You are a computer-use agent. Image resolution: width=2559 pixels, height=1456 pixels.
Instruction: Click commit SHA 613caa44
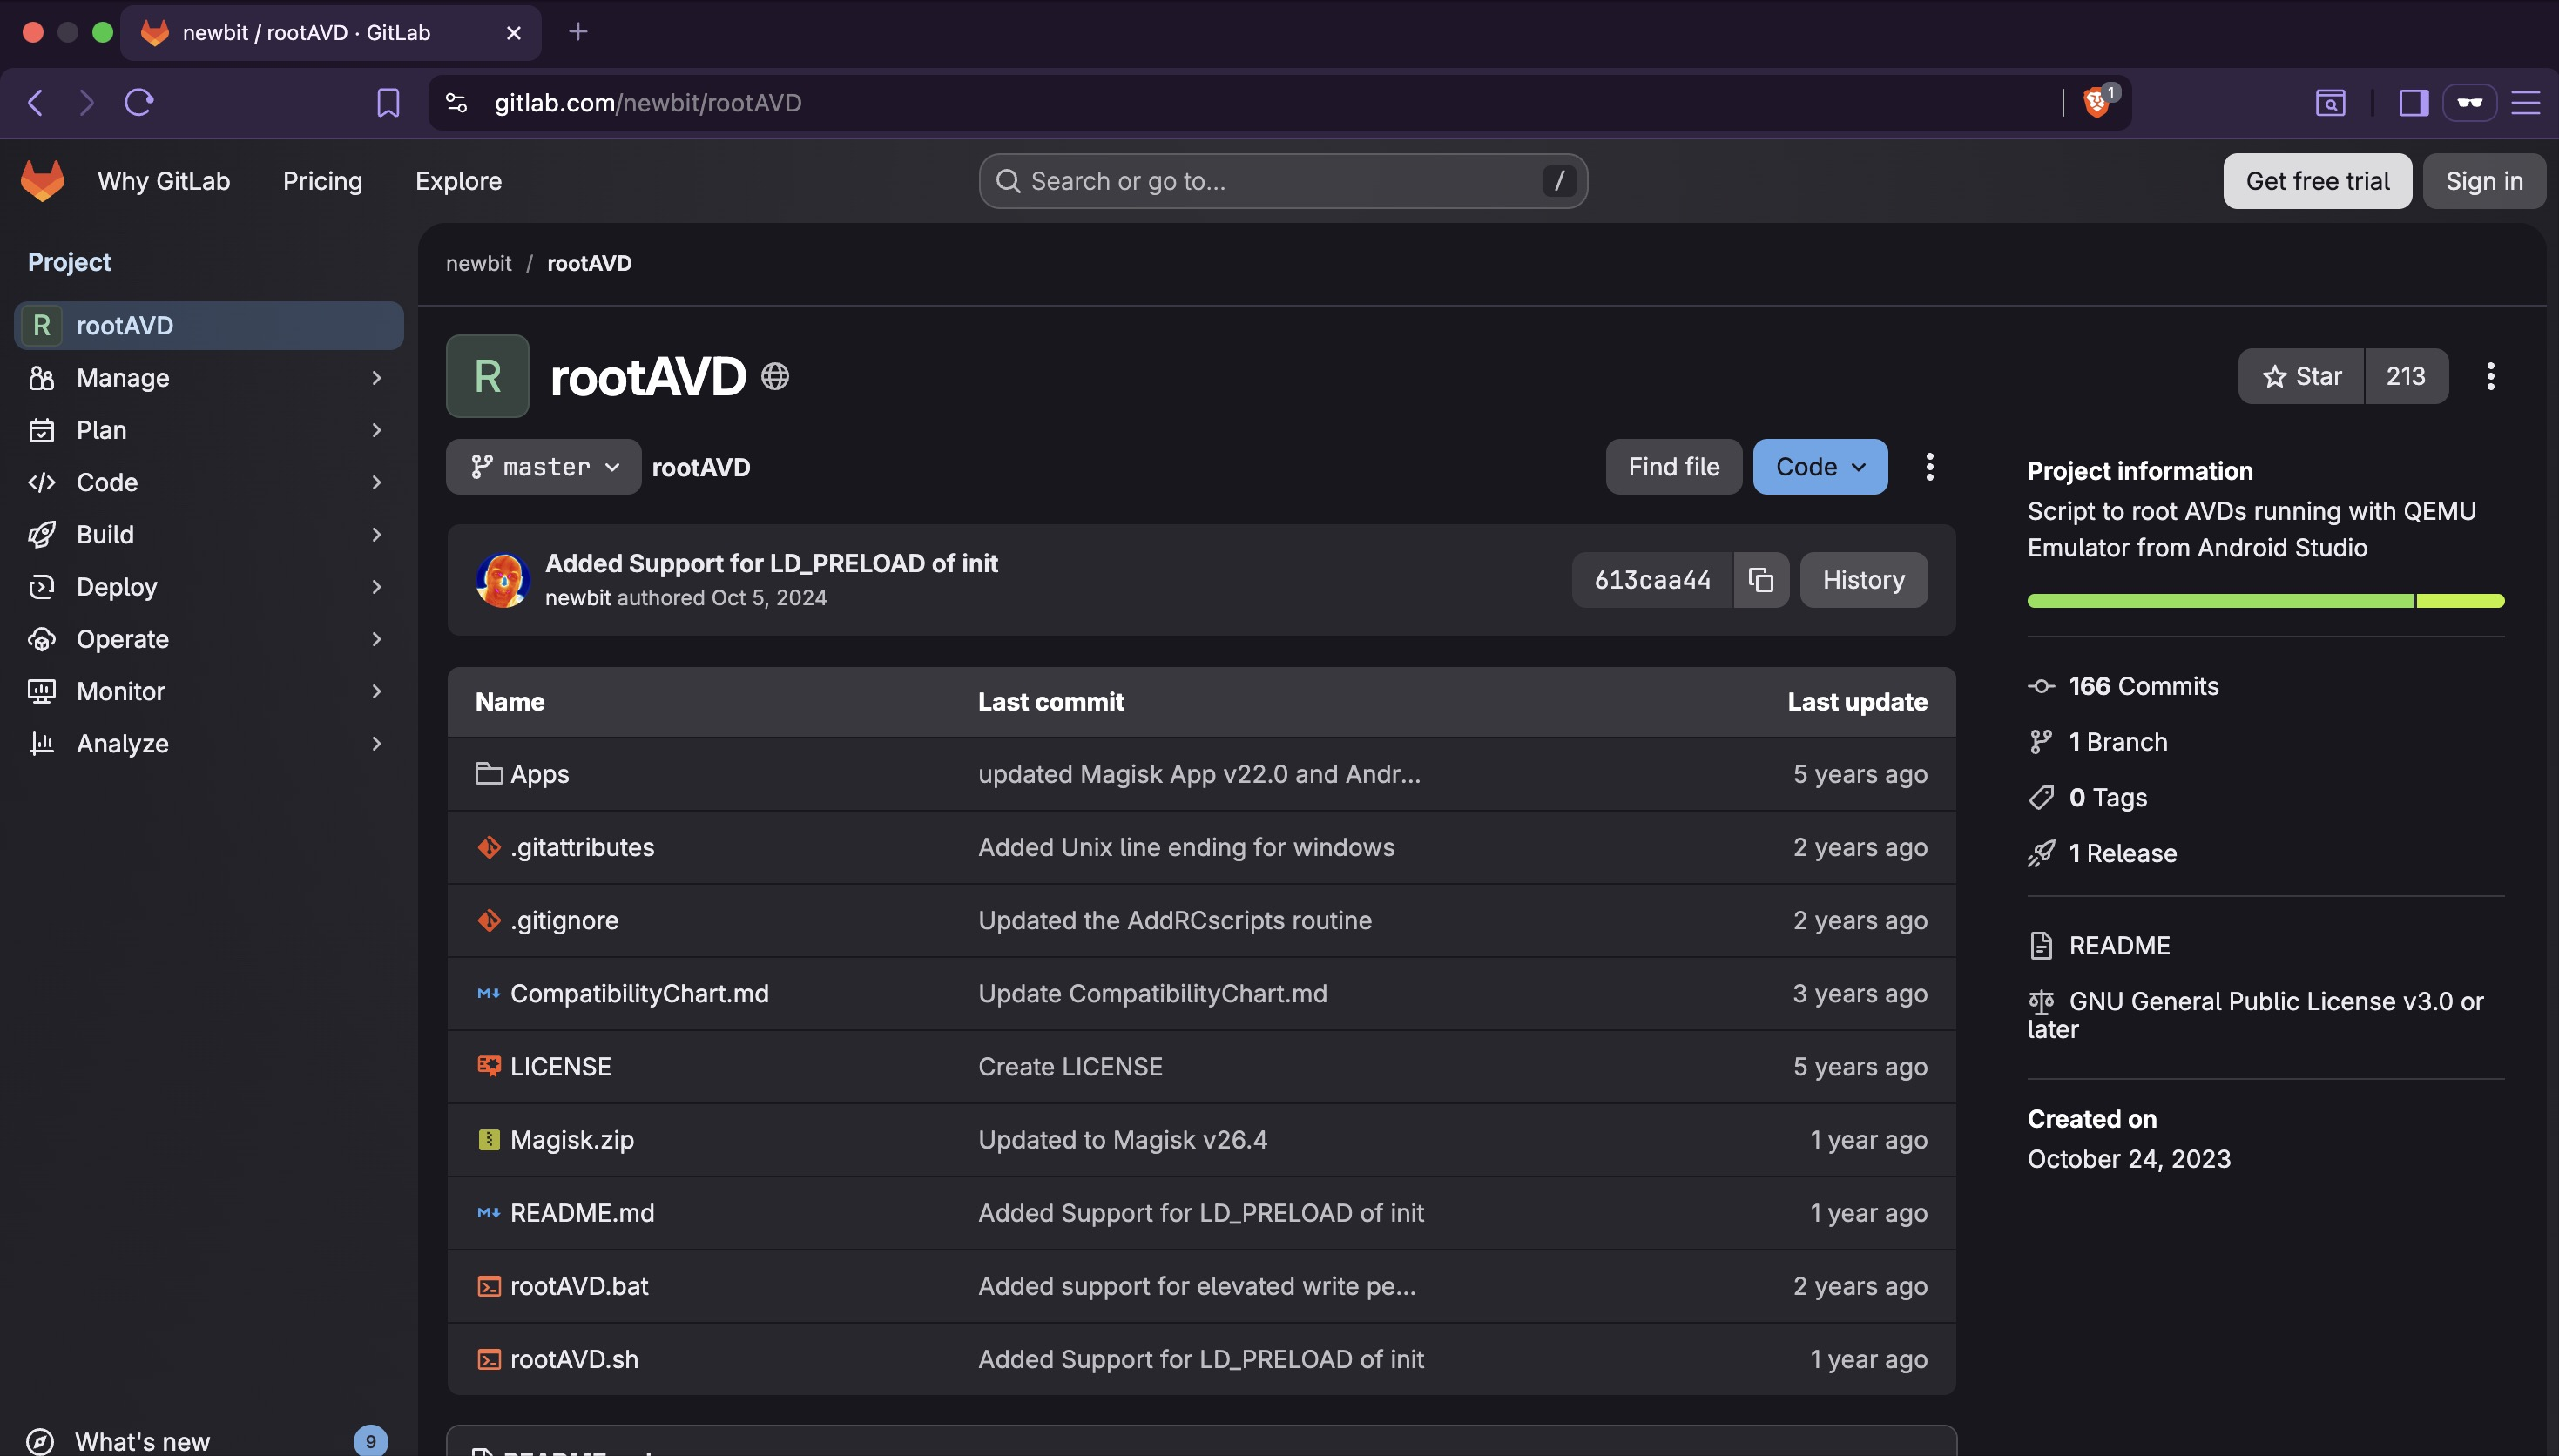pyautogui.click(x=1652, y=580)
